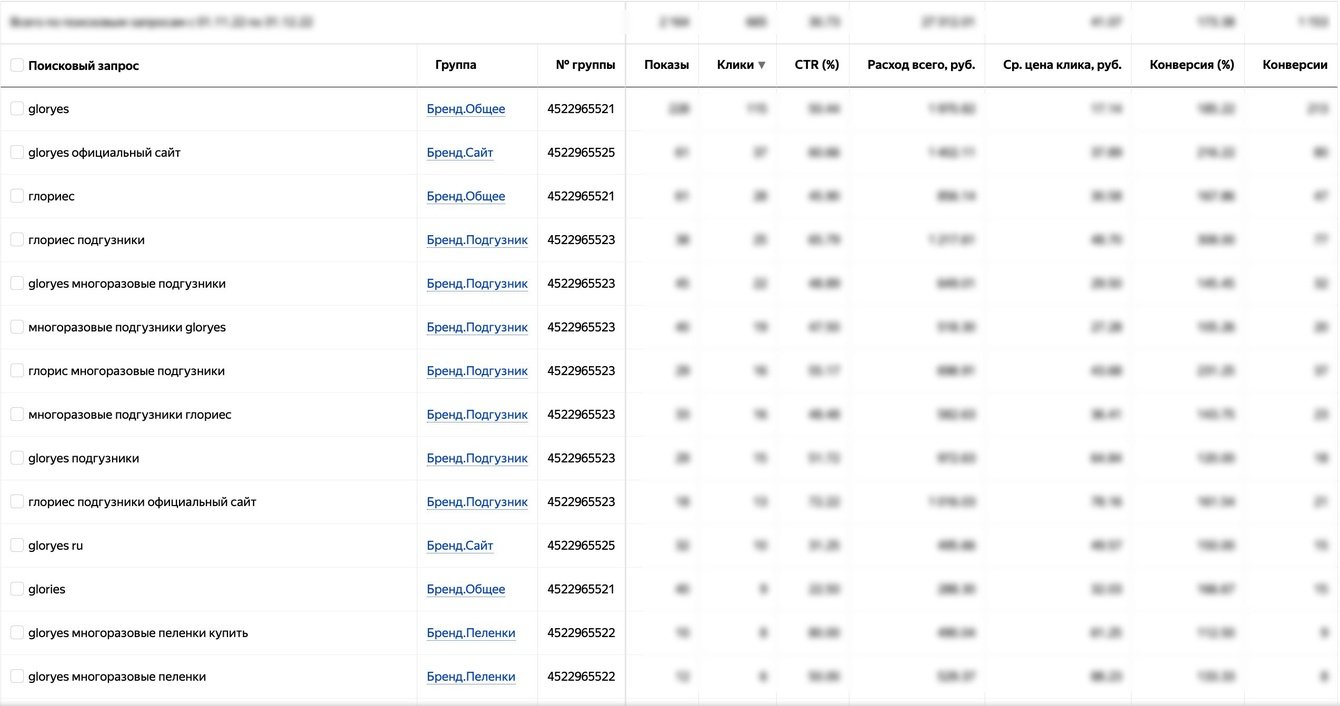The image size is (1340, 706).
Task: Open Бренд.Подгузник link in gloryes подгузники row
Action: [x=477, y=458]
